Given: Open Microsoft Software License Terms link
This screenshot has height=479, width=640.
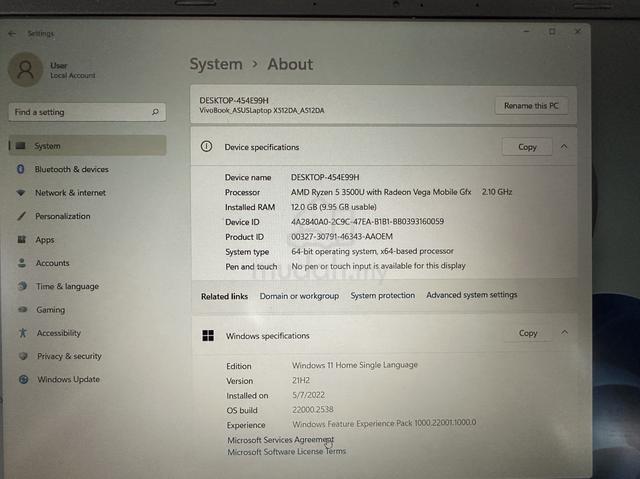Looking at the screenshot, I should tap(287, 452).
